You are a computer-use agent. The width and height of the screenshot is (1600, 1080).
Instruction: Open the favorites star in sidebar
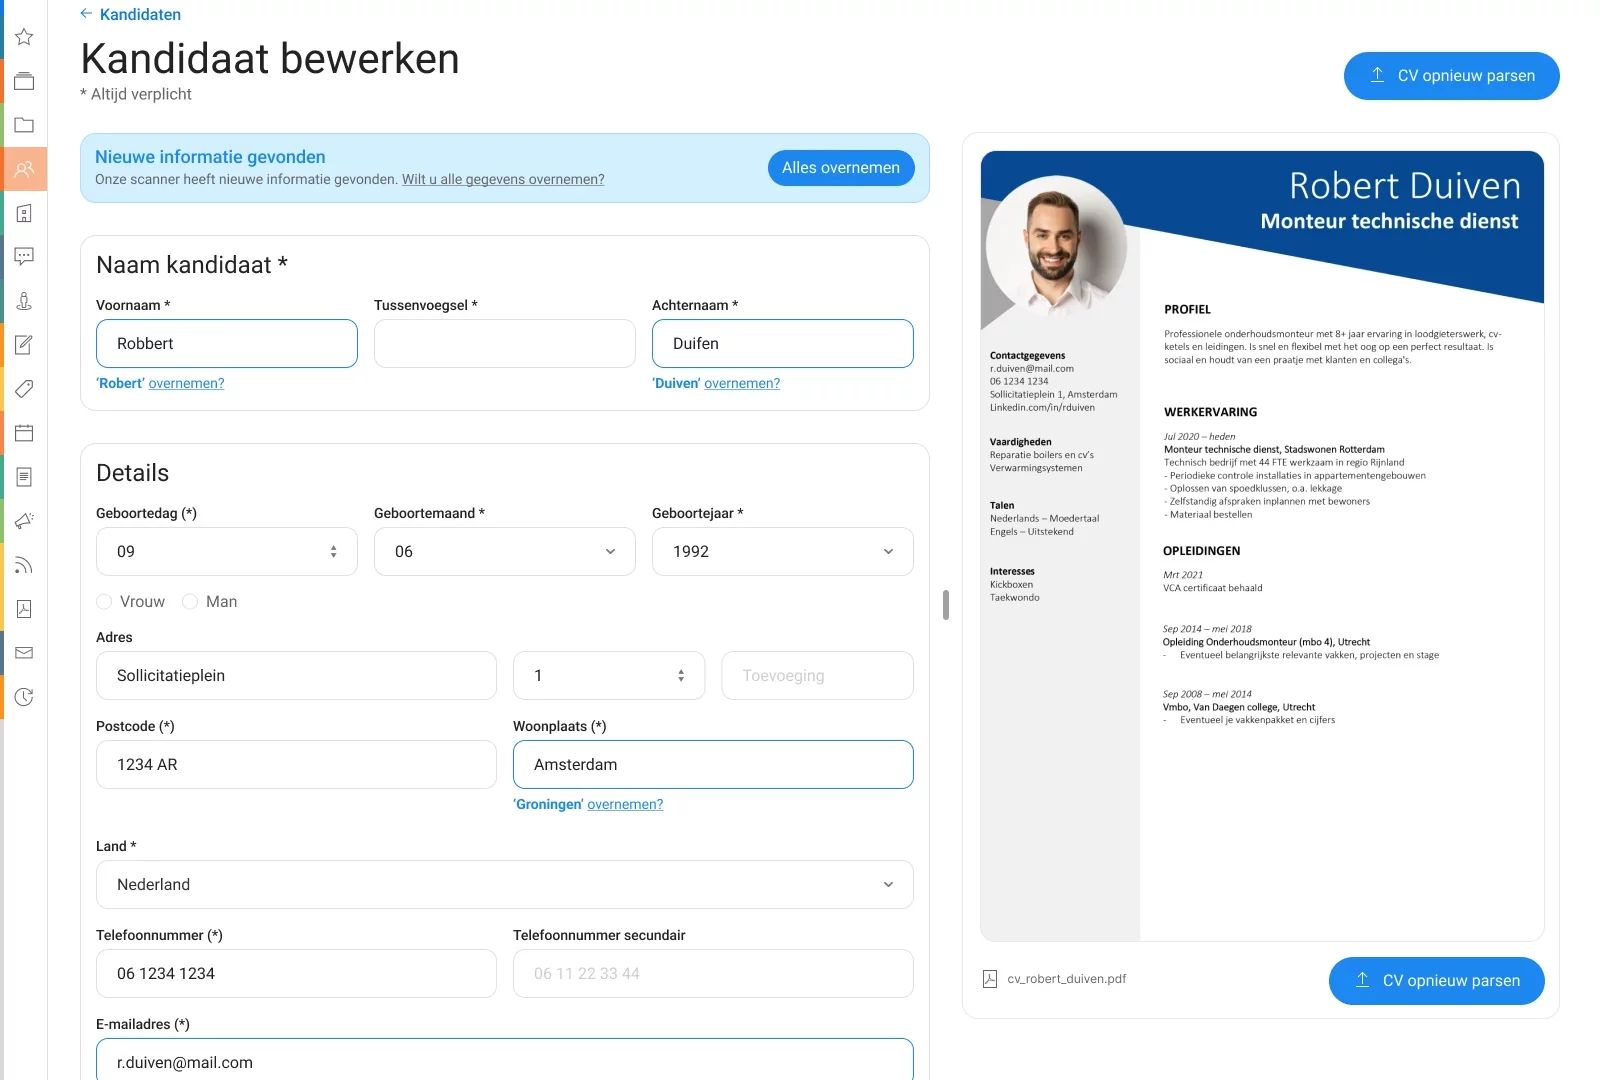pos(24,37)
